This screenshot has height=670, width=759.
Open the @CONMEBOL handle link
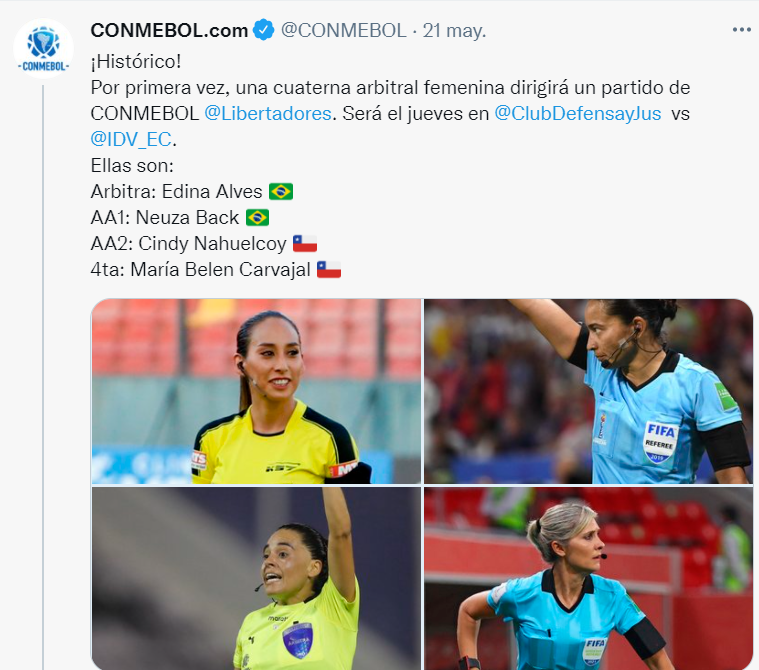click(344, 30)
